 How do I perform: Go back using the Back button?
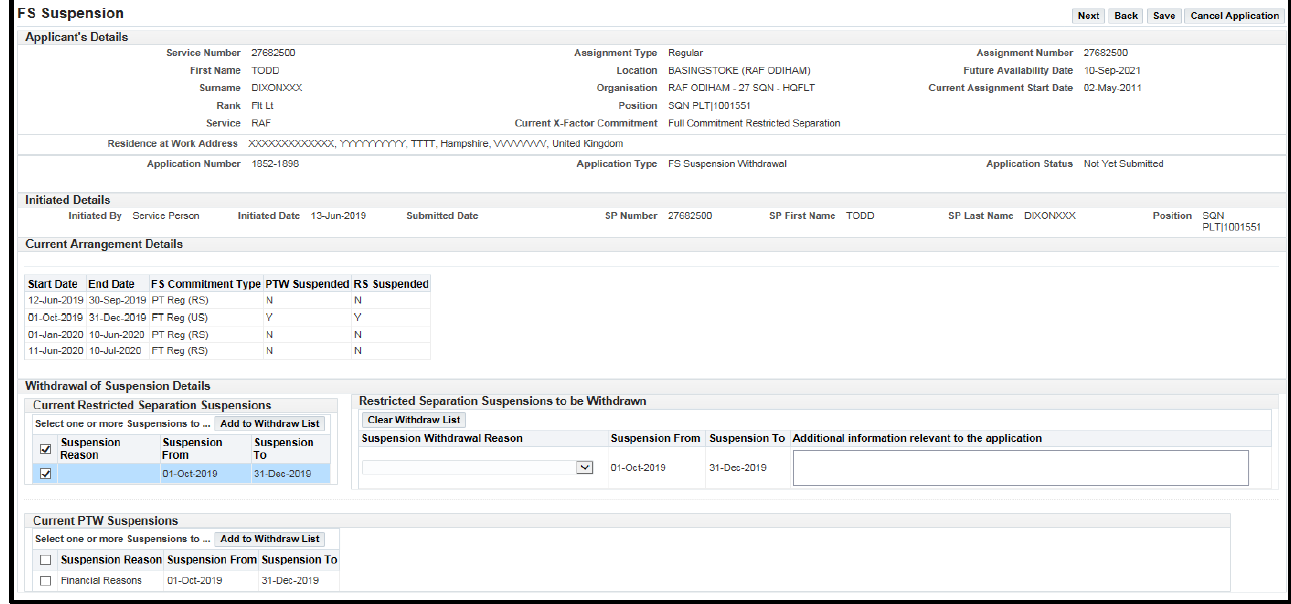tap(1126, 16)
